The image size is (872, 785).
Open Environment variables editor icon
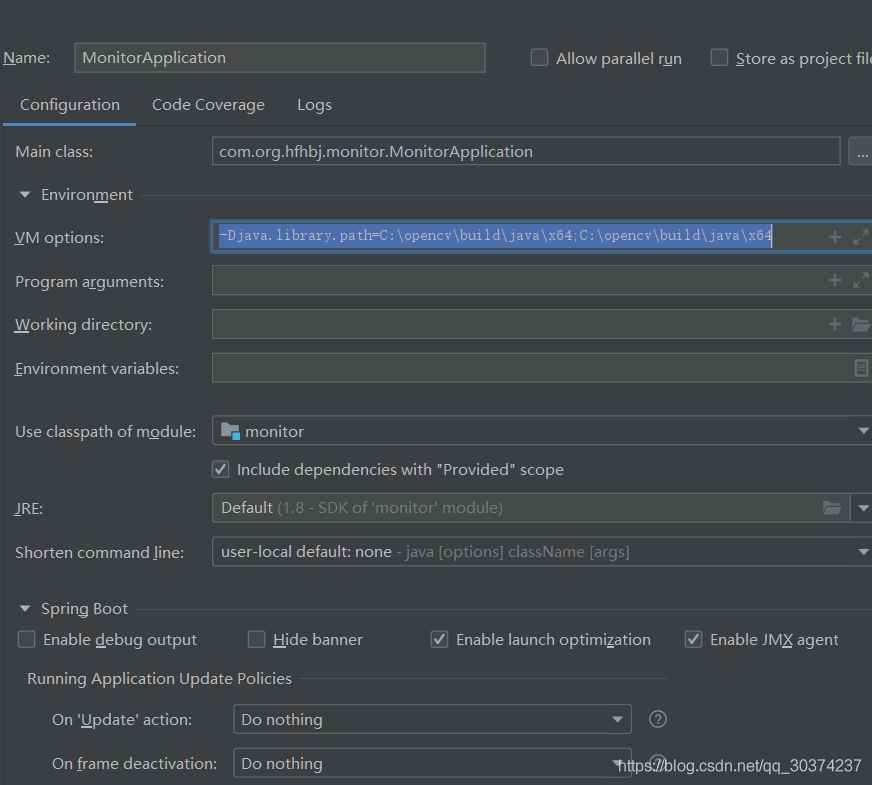coord(861,368)
